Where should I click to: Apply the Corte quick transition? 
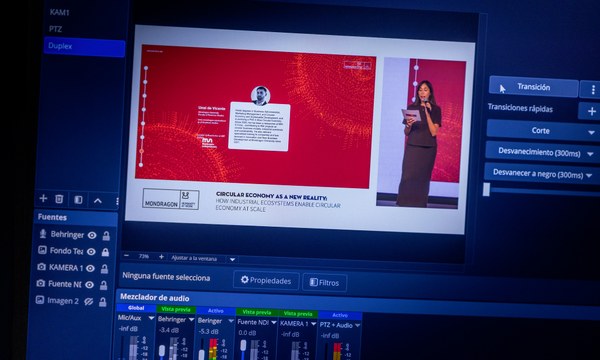pyautogui.click(x=541, y=130)
